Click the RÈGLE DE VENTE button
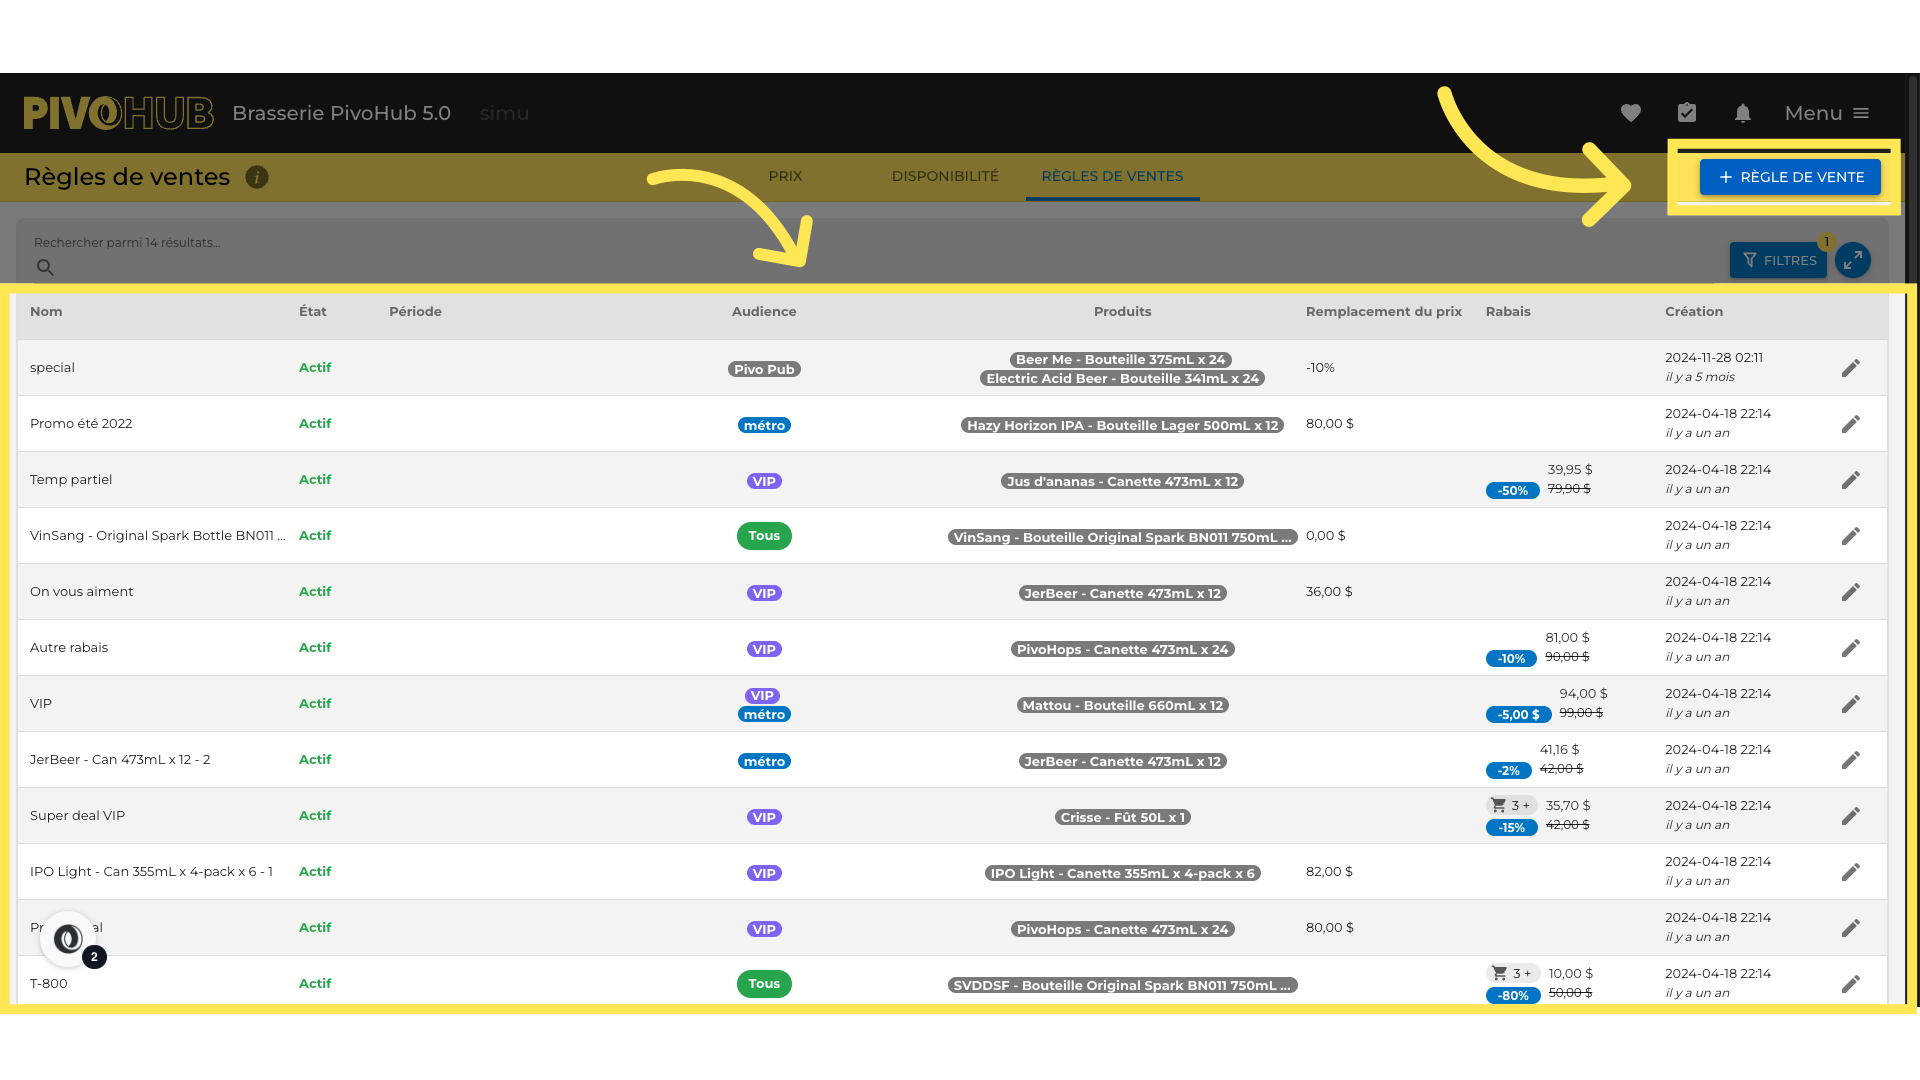This screenshot has width=1920, height=1080. pyautogui.click(x=1790, y=177)
